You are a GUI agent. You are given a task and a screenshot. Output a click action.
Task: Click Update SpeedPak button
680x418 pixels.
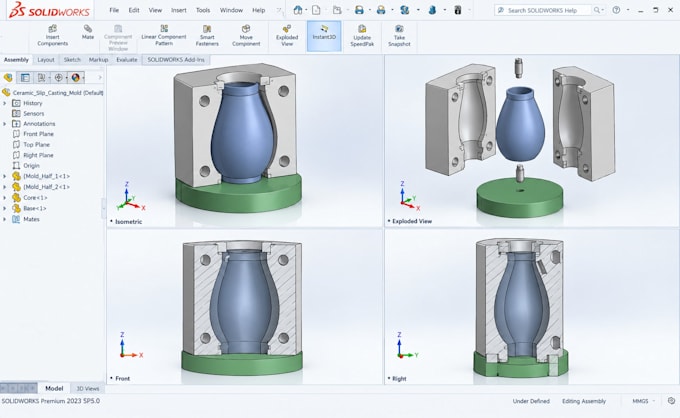pyautogui.click(x=362, y=35)
